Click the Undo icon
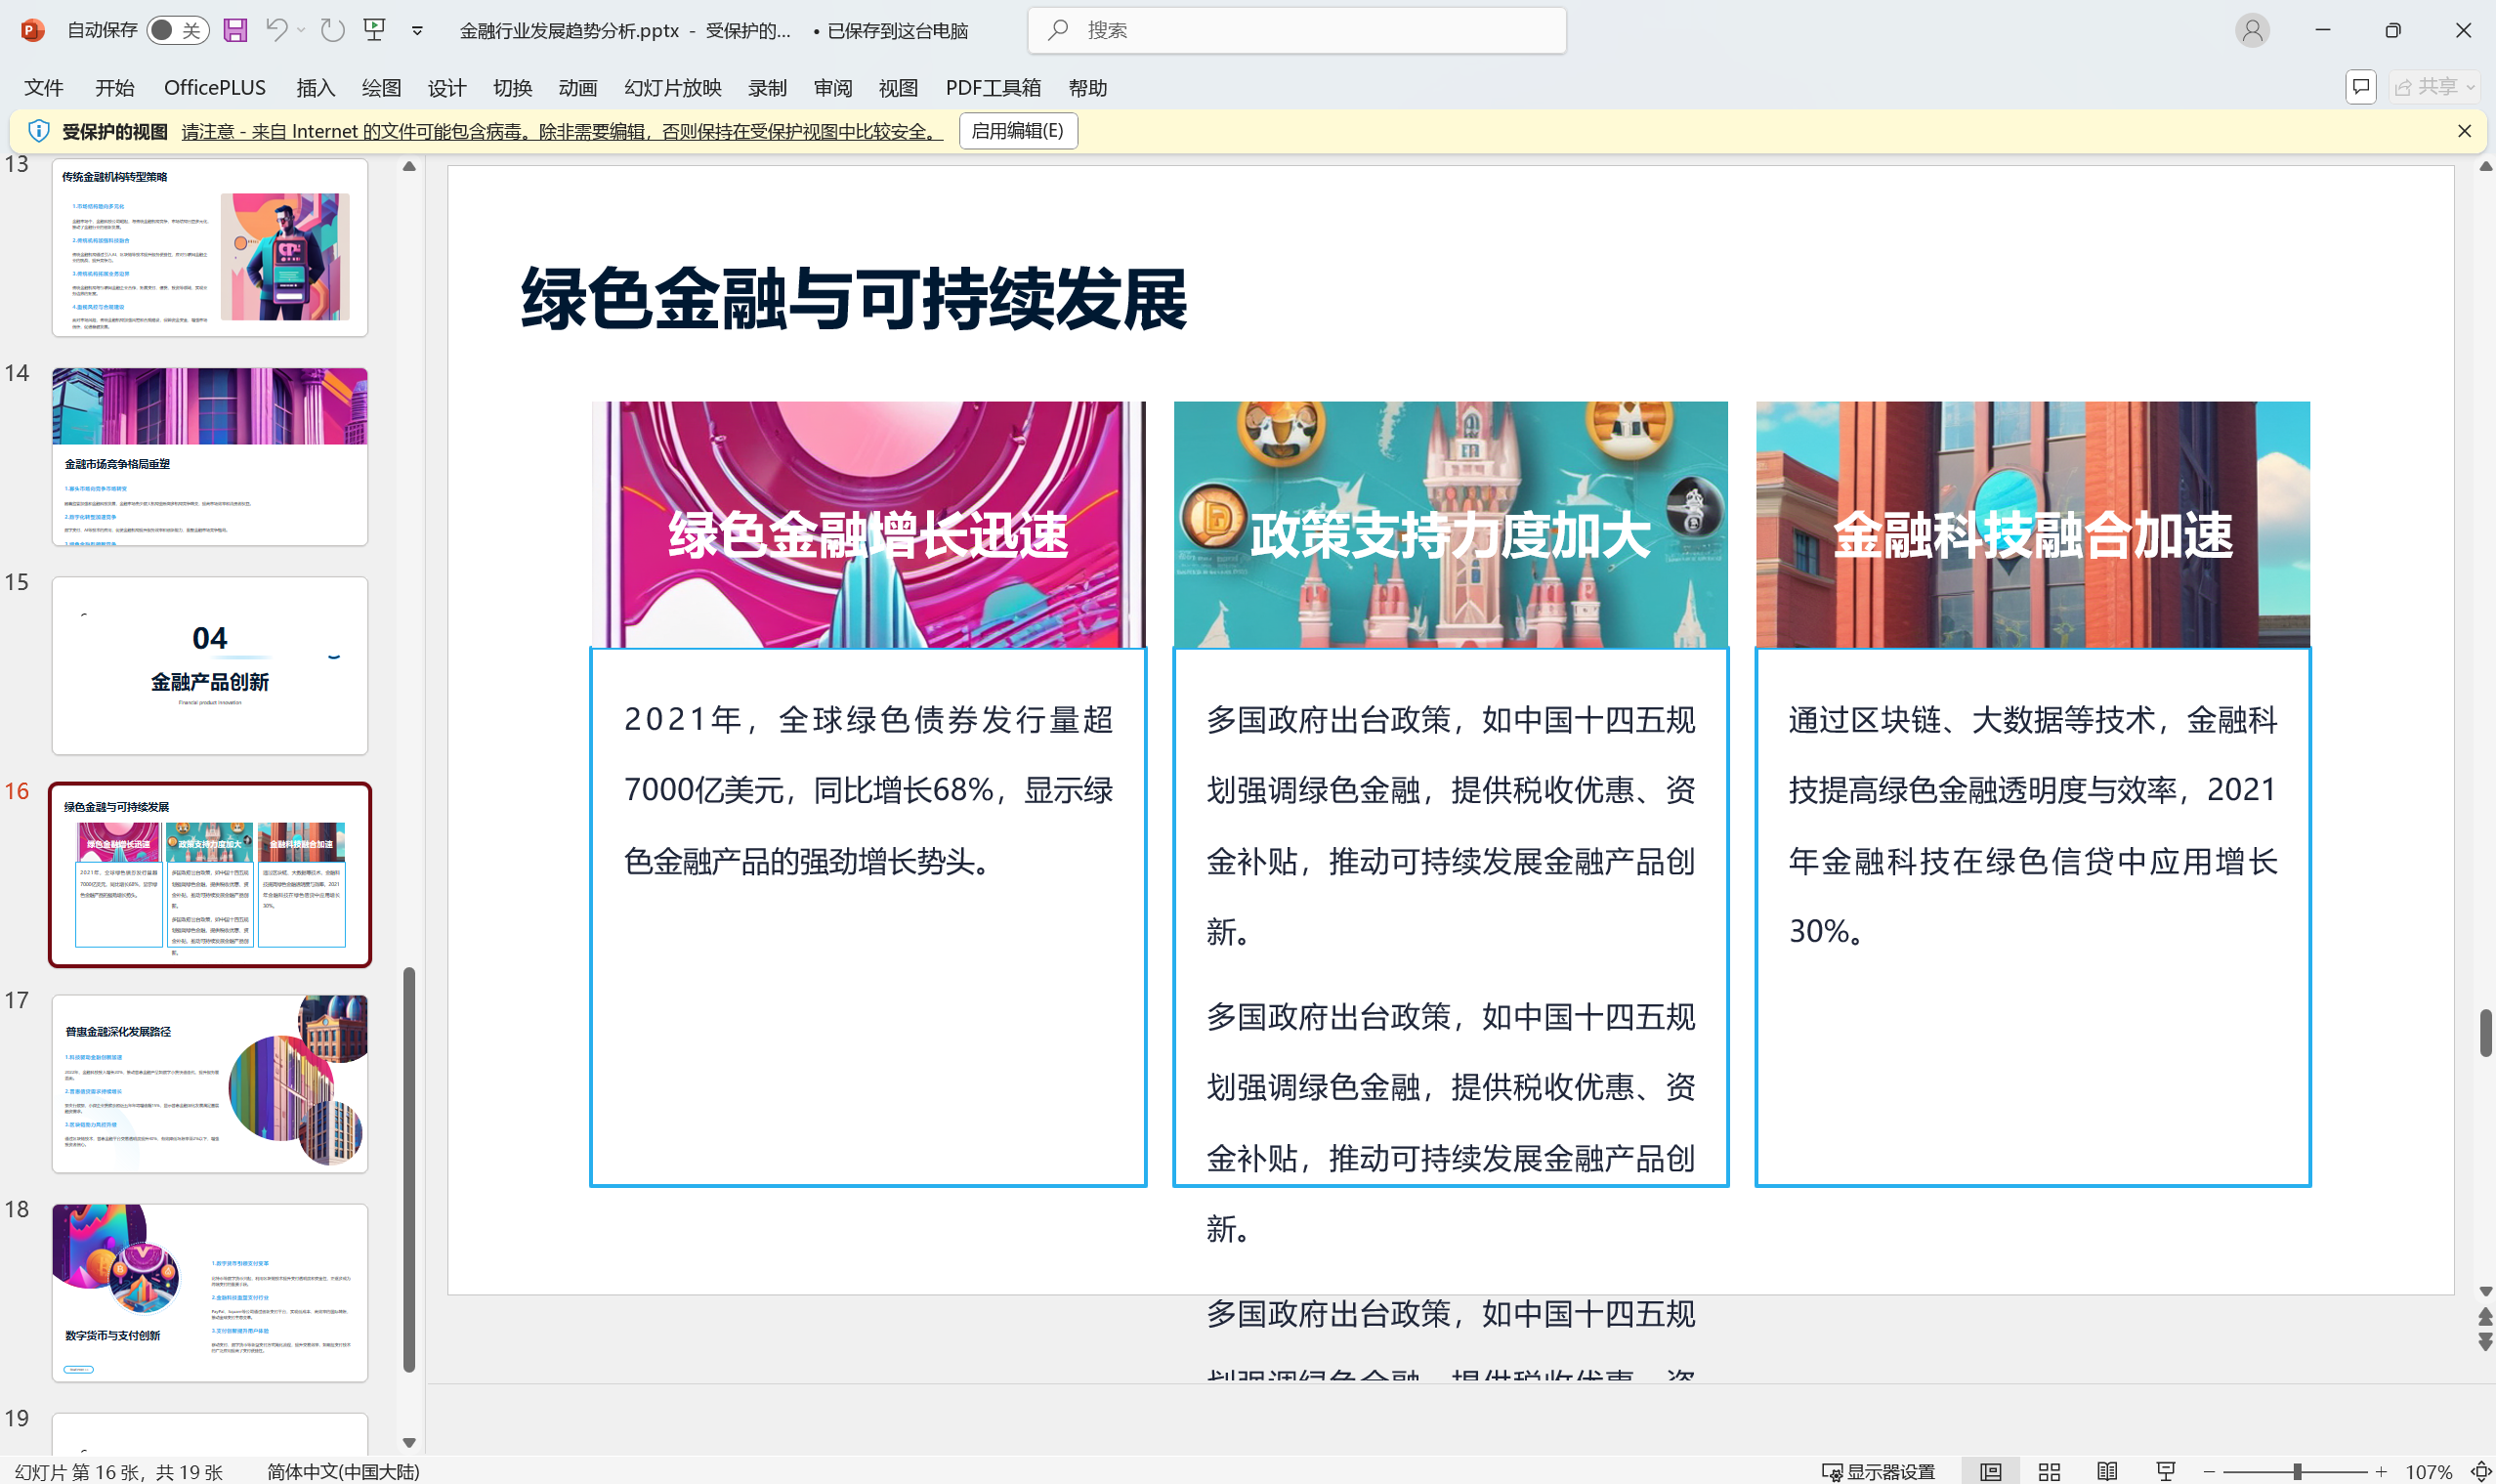 [x=277, y=31]
